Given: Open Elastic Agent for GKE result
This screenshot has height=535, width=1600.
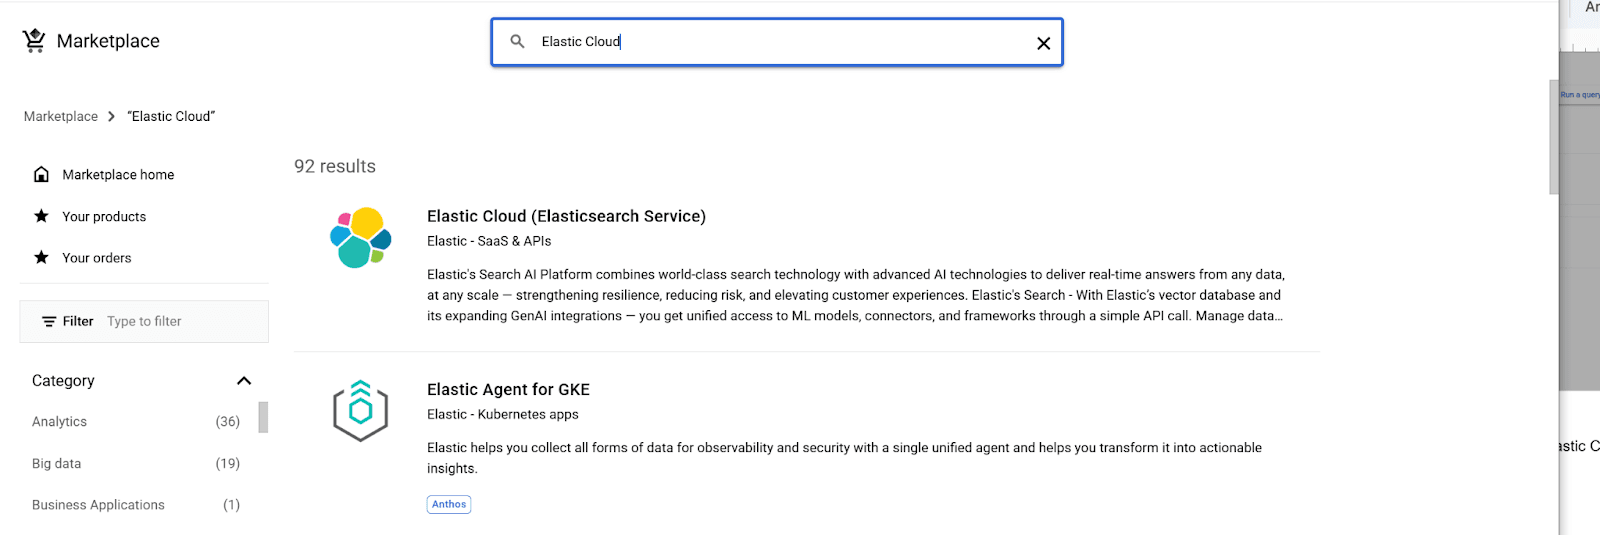Looking at the screenshot, I should point(508,390).
